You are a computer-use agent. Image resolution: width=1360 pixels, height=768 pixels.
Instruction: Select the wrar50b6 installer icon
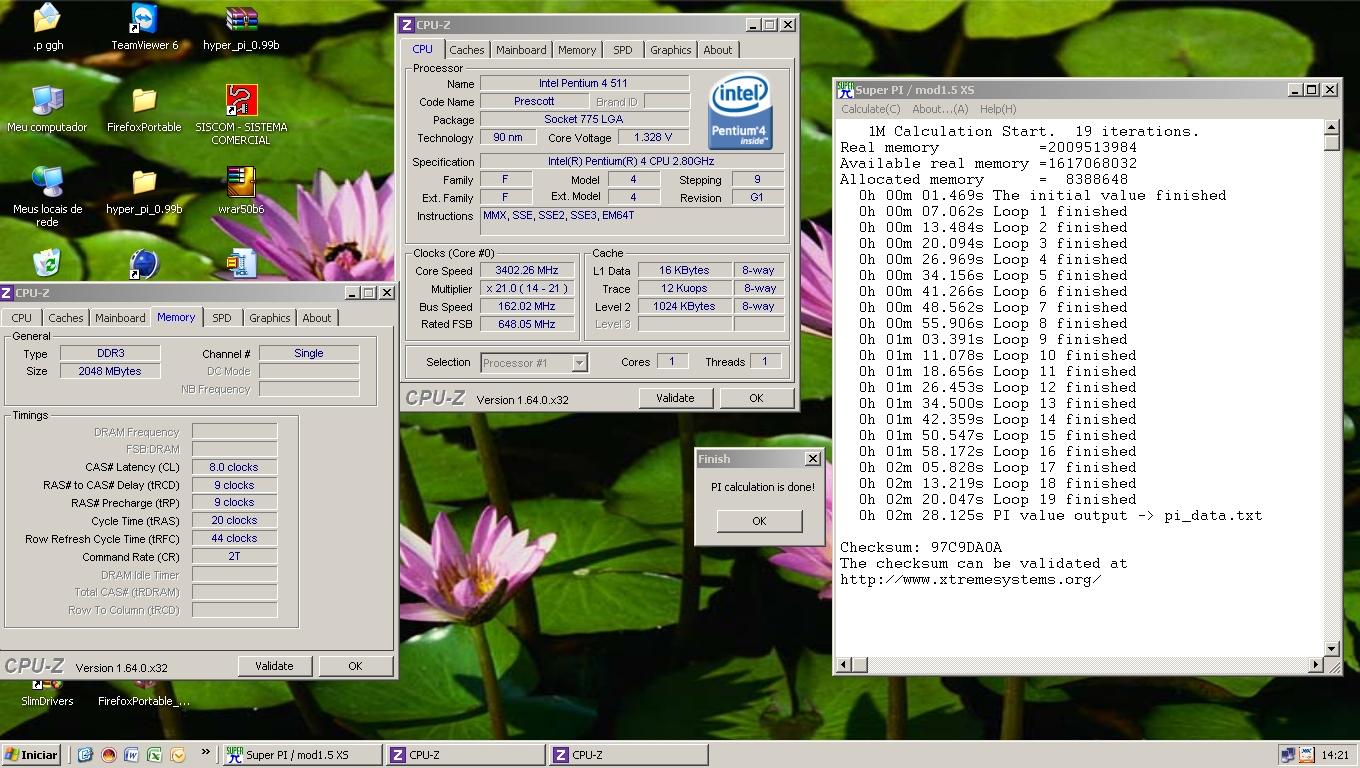241,182
